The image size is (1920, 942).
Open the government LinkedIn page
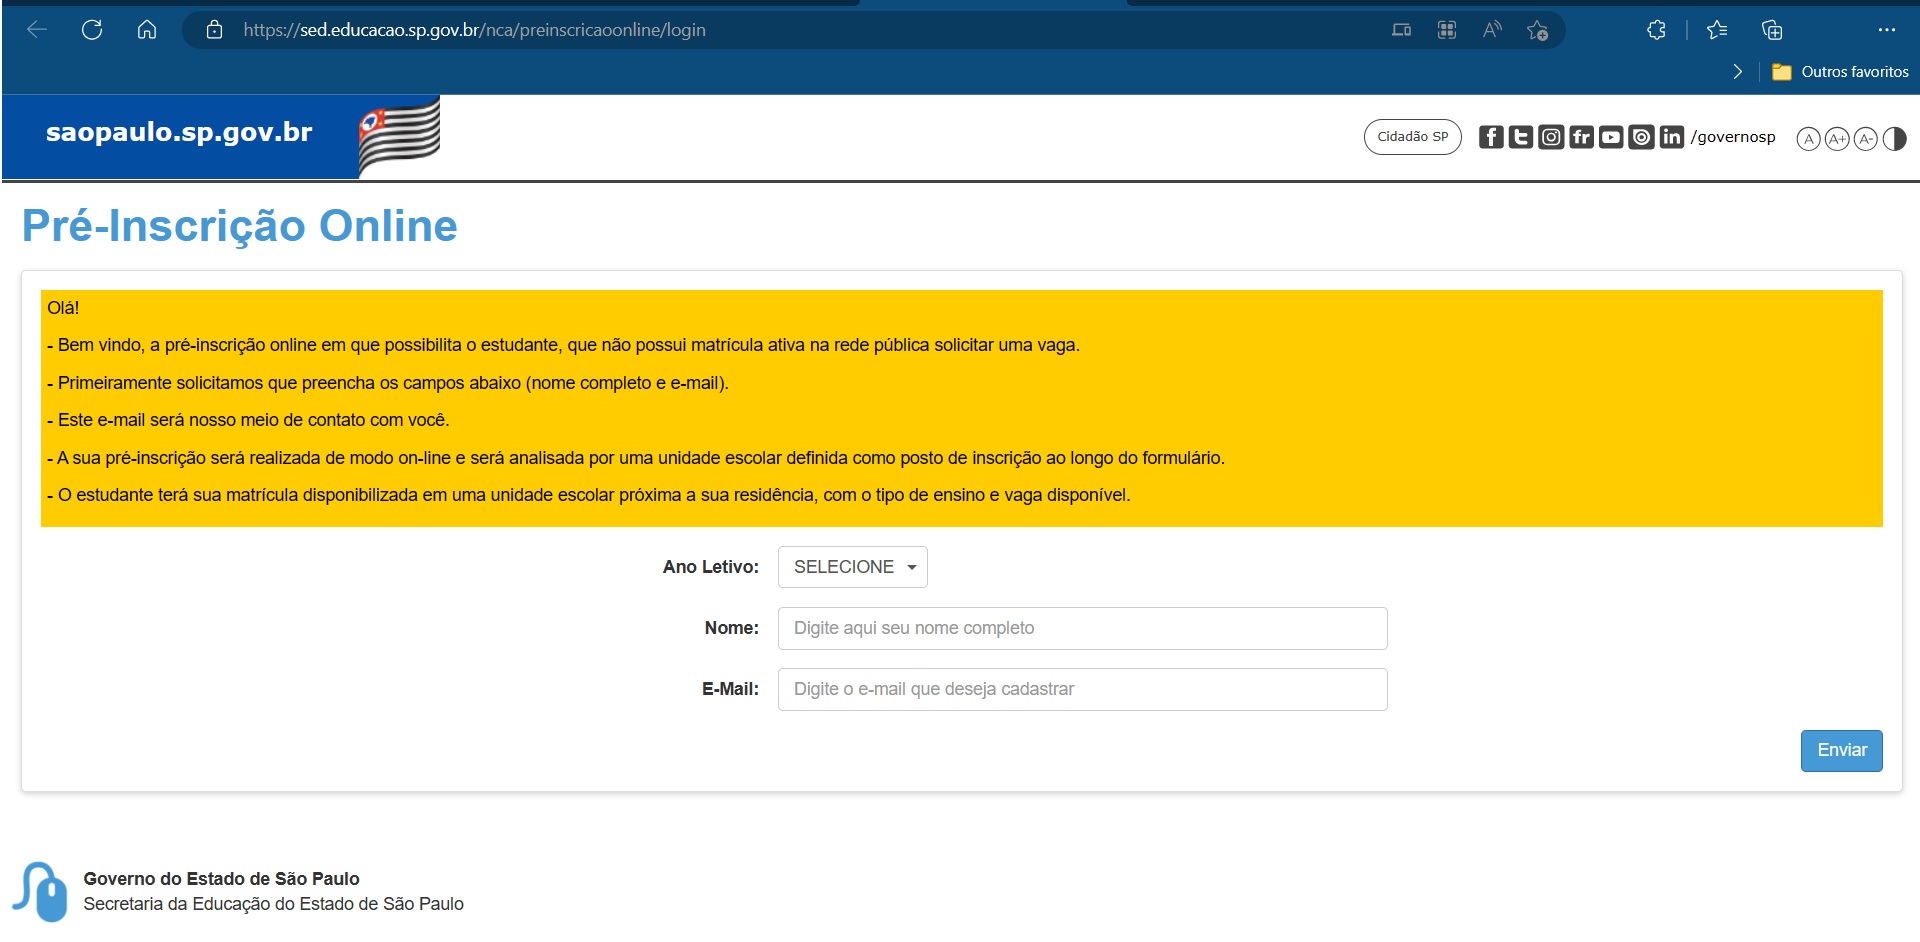[1671, 137]
